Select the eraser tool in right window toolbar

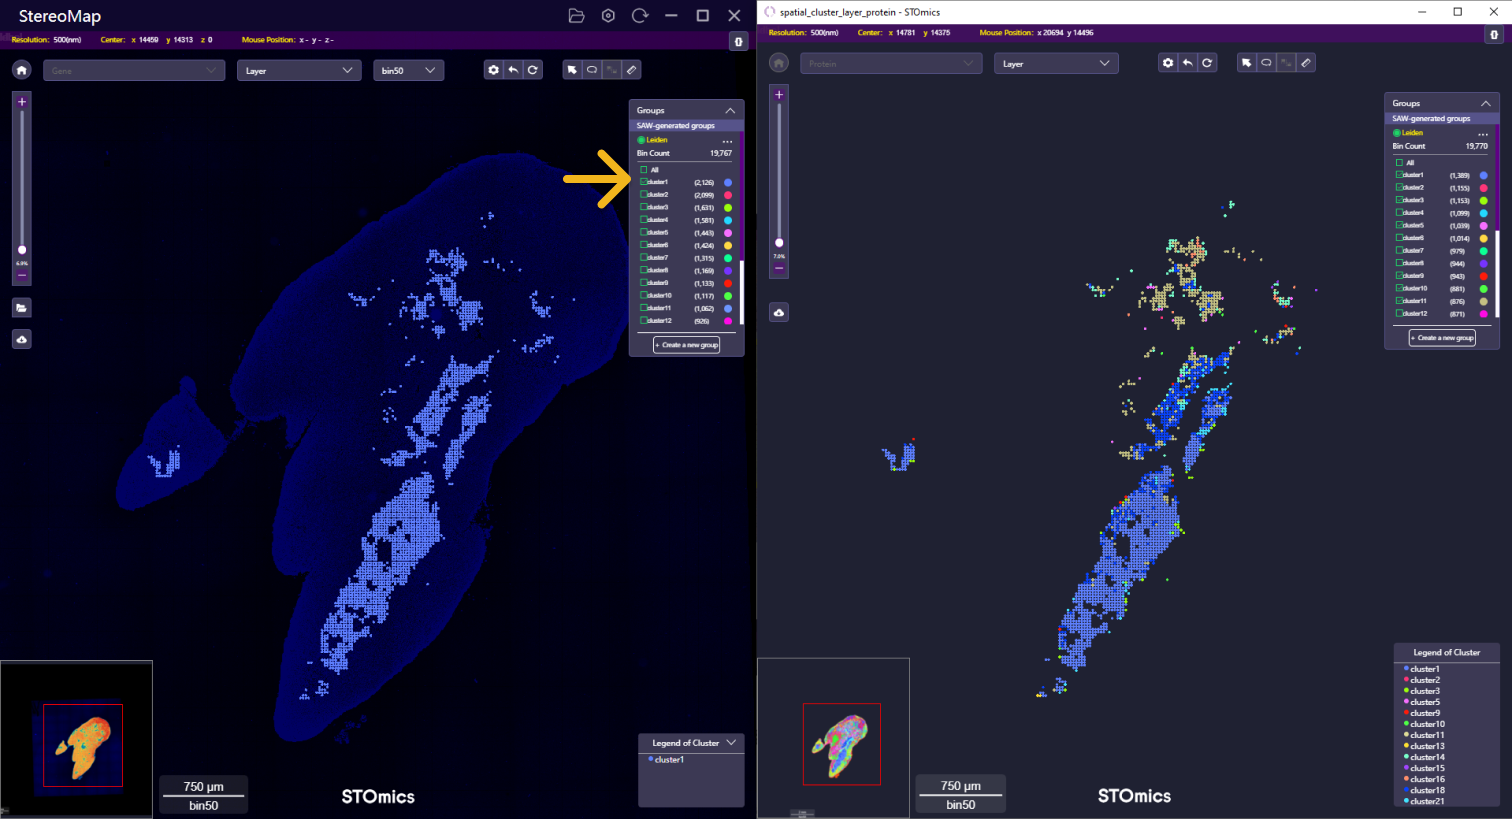click(1306, 63)
